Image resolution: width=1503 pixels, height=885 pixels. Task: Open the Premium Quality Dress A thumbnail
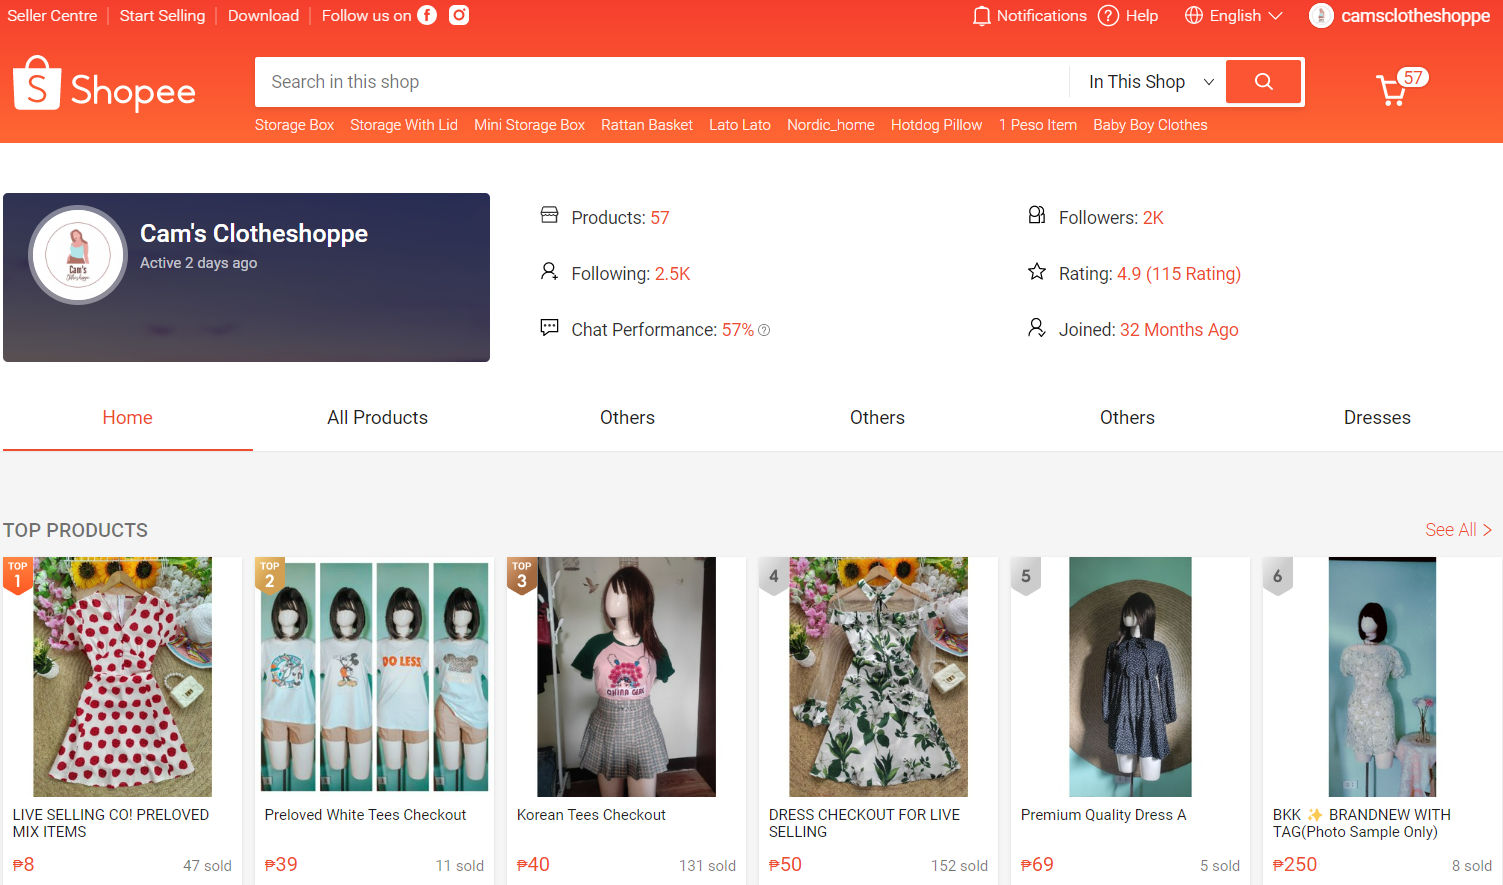(1131, 677)
